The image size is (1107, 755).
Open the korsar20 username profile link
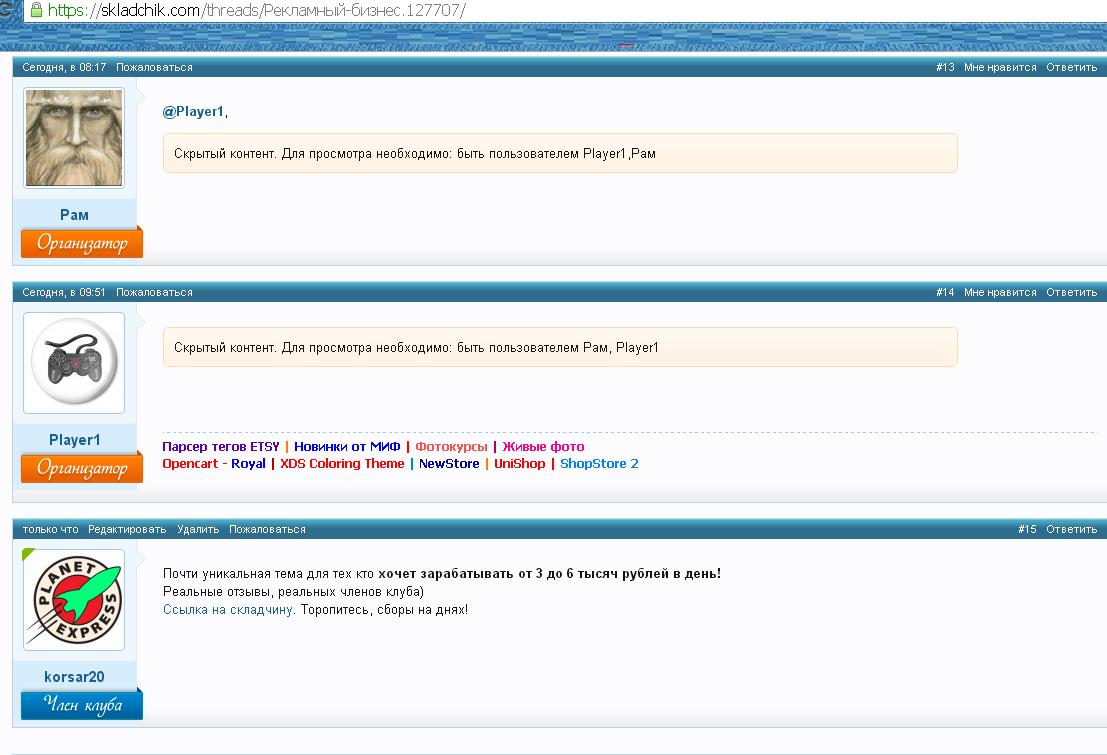[74, 677]
